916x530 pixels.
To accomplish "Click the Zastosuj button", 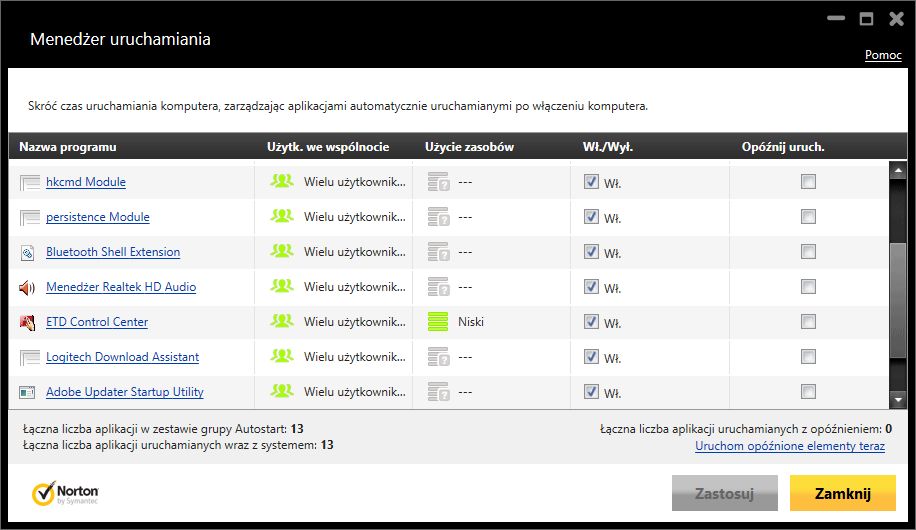I will [724, 493].
